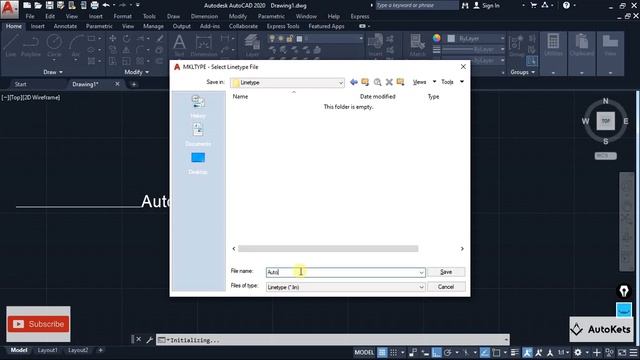640x360 pixels.
Task: Click the customization wrench icon by command line
Action: pos(149,340)
